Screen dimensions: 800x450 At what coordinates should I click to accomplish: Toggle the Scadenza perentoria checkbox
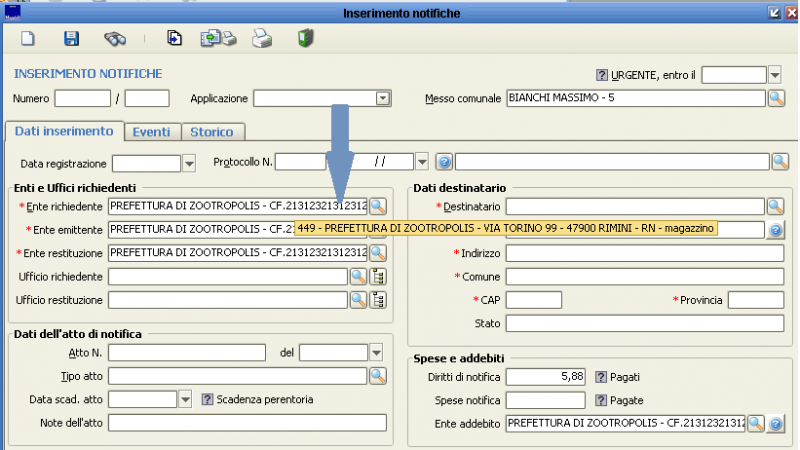(x=208, y=399)
